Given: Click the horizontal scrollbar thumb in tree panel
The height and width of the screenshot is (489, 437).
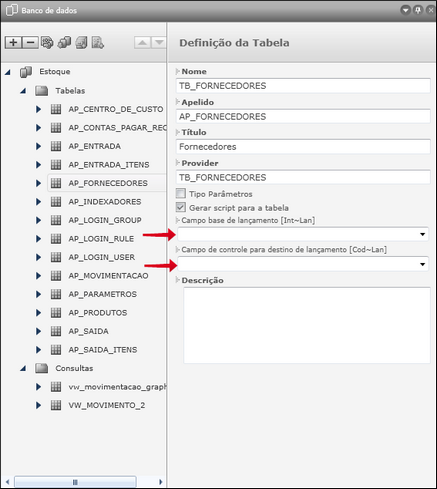Looking at the screenshot, I should coord(75,482).
